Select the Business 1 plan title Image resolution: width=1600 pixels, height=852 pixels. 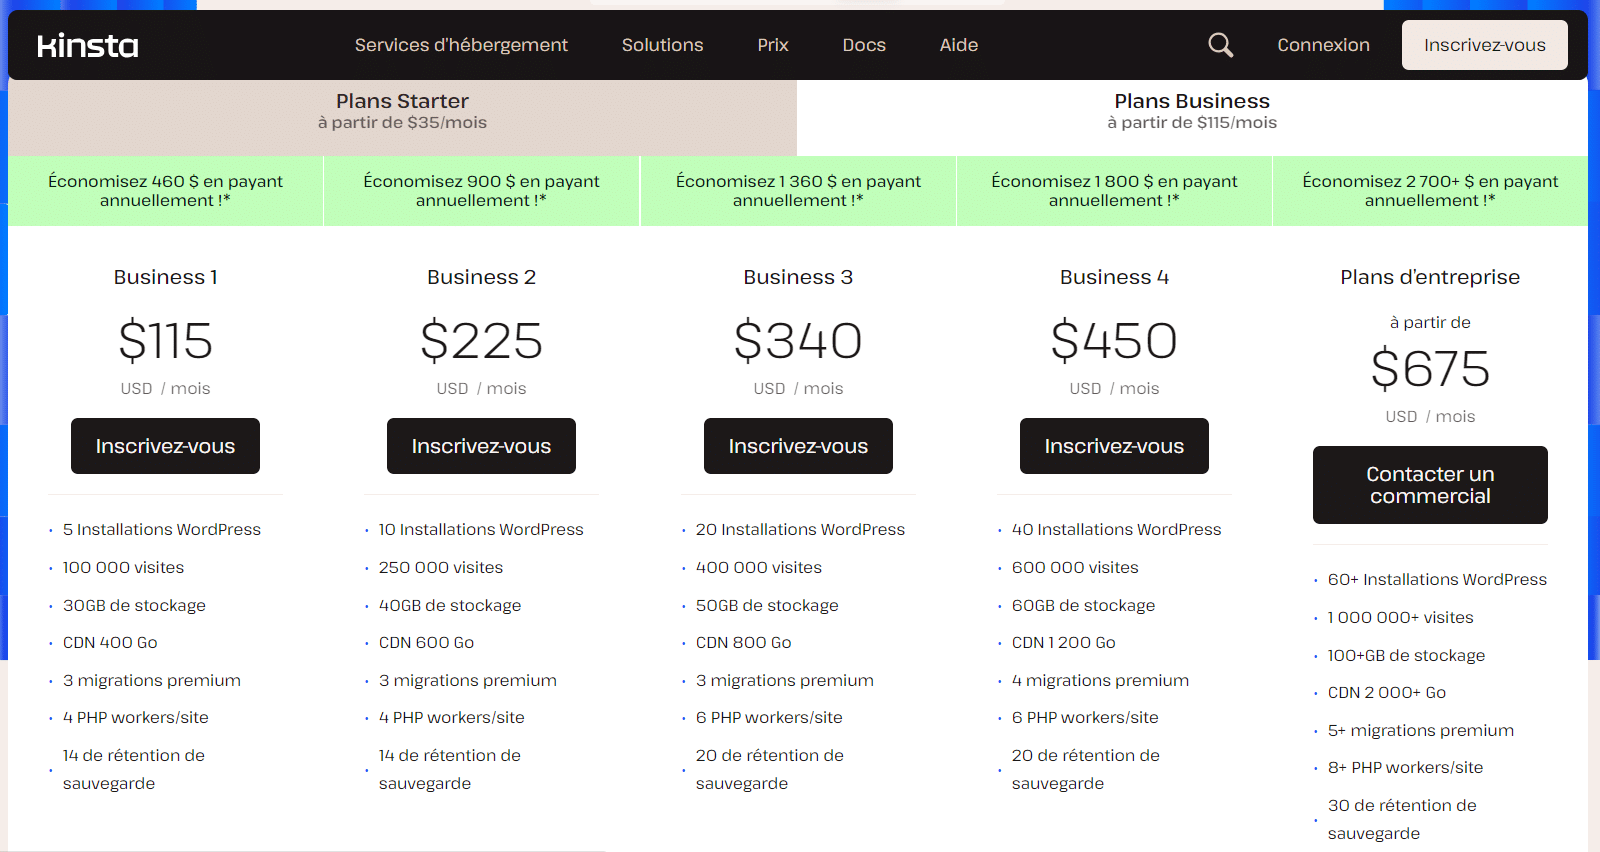click(165, 277)
